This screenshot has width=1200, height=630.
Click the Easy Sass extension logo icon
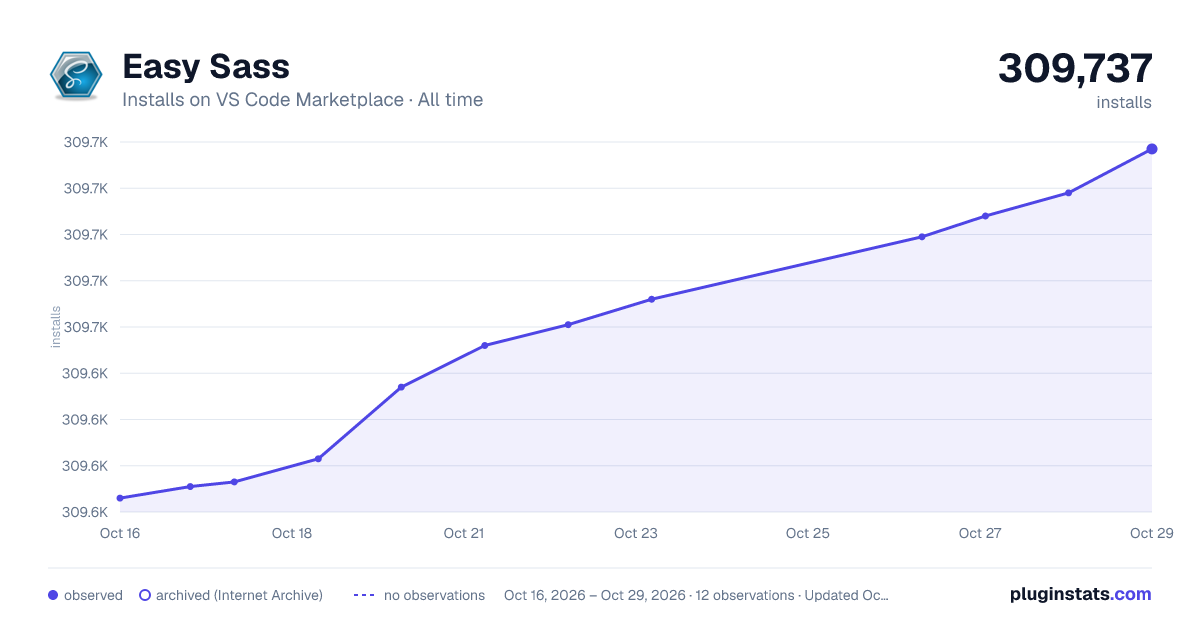tap(77, 75)
